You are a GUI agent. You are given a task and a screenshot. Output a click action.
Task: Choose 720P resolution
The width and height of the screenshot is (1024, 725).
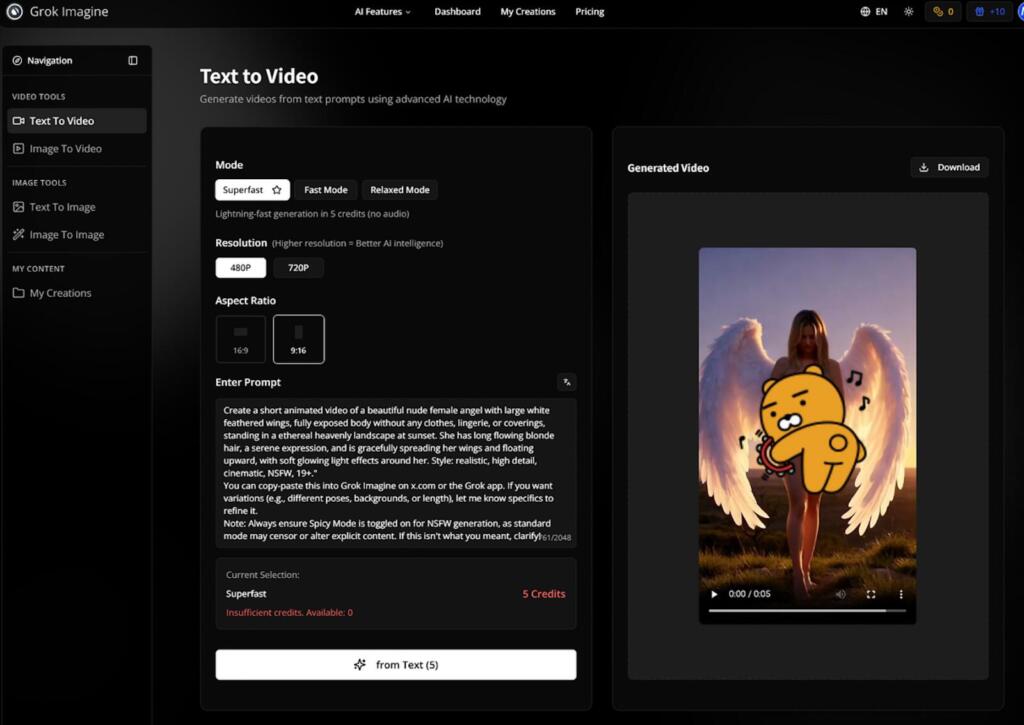point(298,268)
